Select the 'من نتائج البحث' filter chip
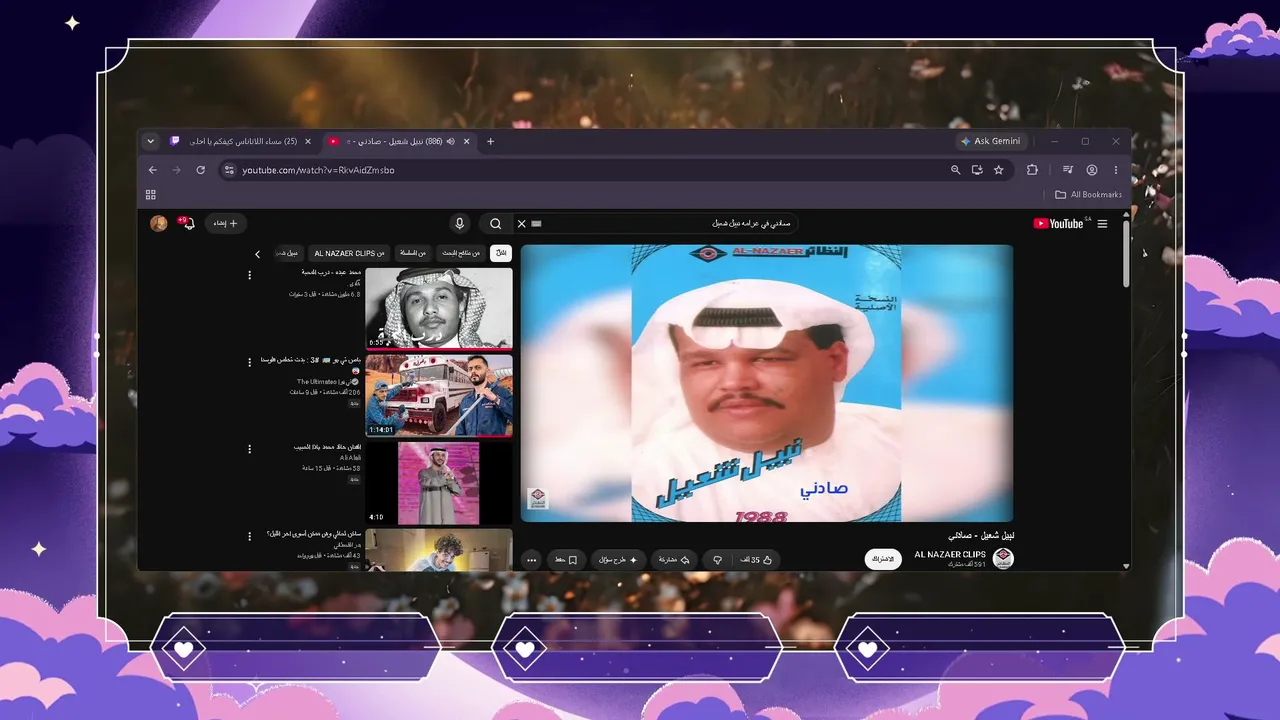Screen dimensions: 1280x720 pyautogui.click(x=461, y=253)
